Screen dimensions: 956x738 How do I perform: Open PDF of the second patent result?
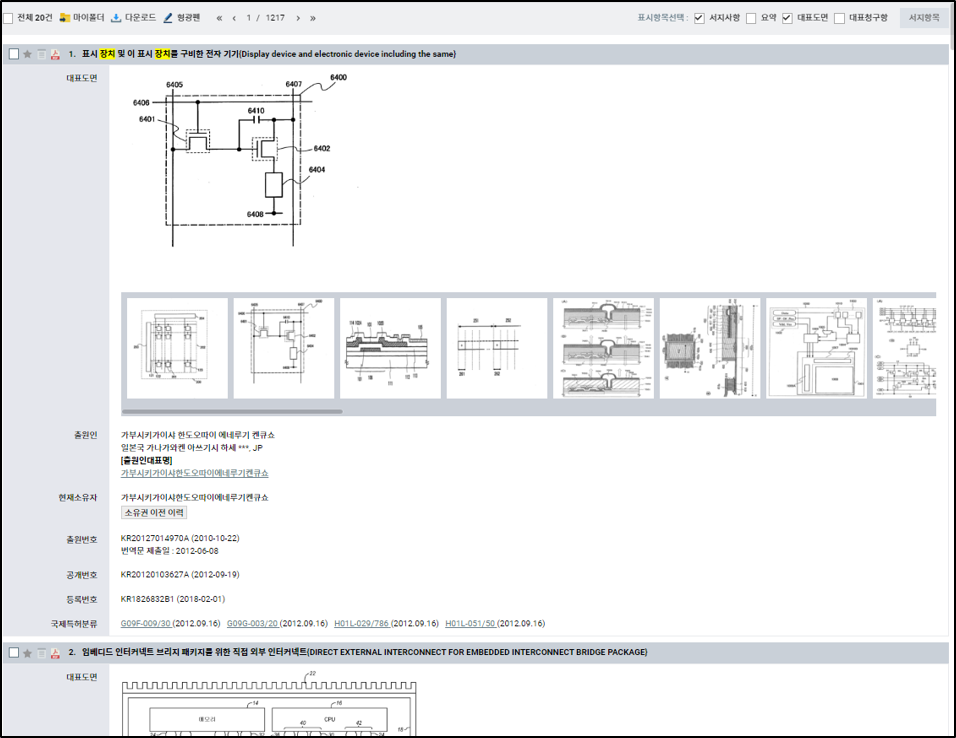[56, 653]
